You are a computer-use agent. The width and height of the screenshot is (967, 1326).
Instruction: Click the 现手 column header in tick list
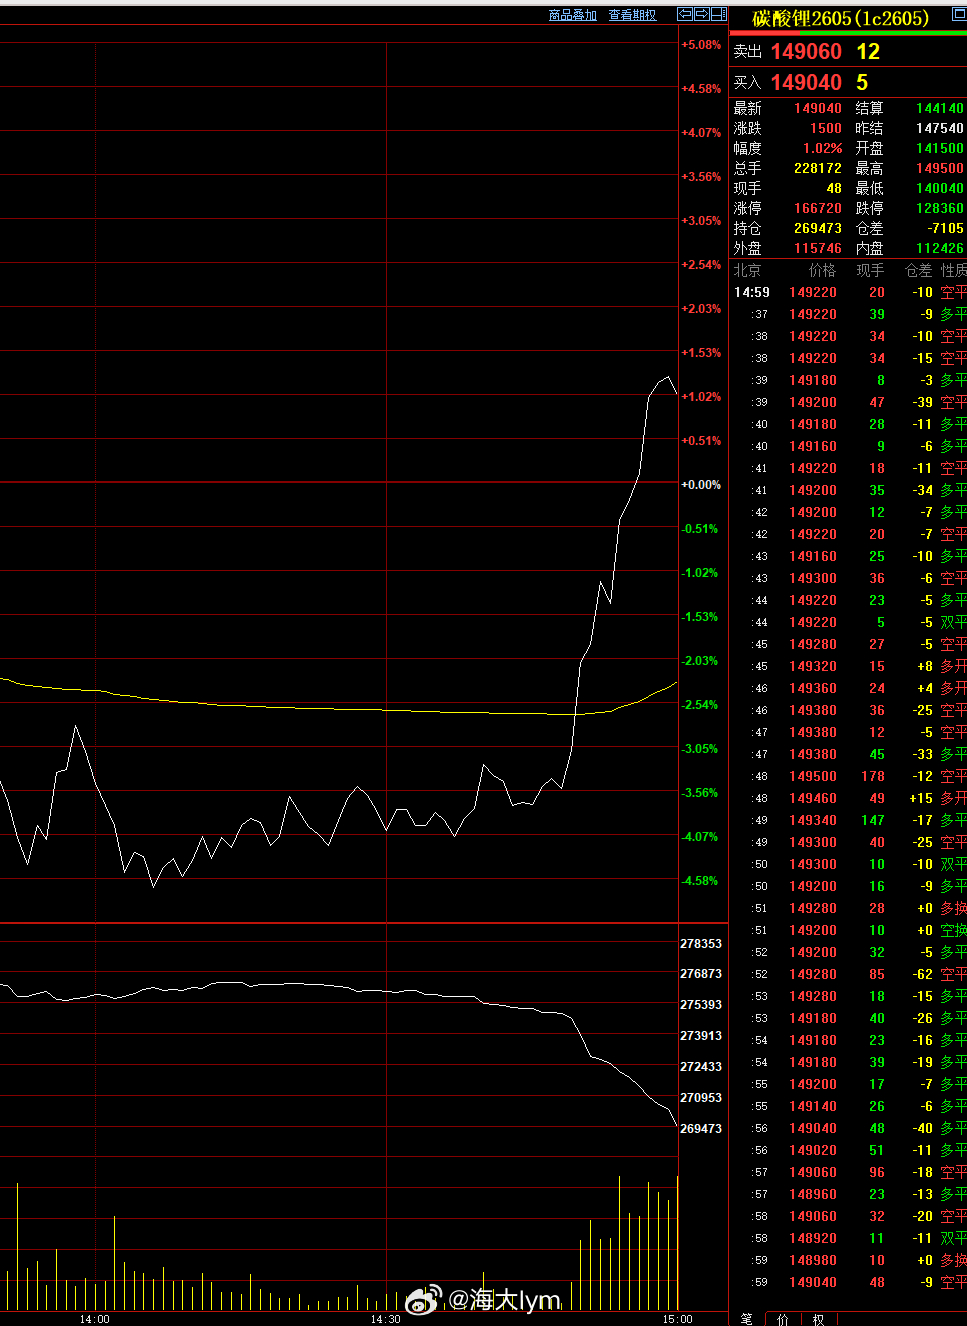(x=870, y=270)
